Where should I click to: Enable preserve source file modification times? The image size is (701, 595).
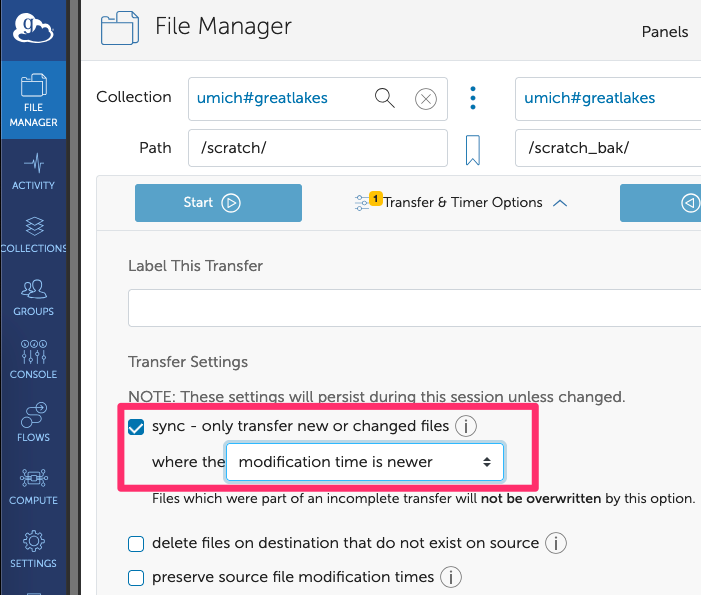point(136,577)
